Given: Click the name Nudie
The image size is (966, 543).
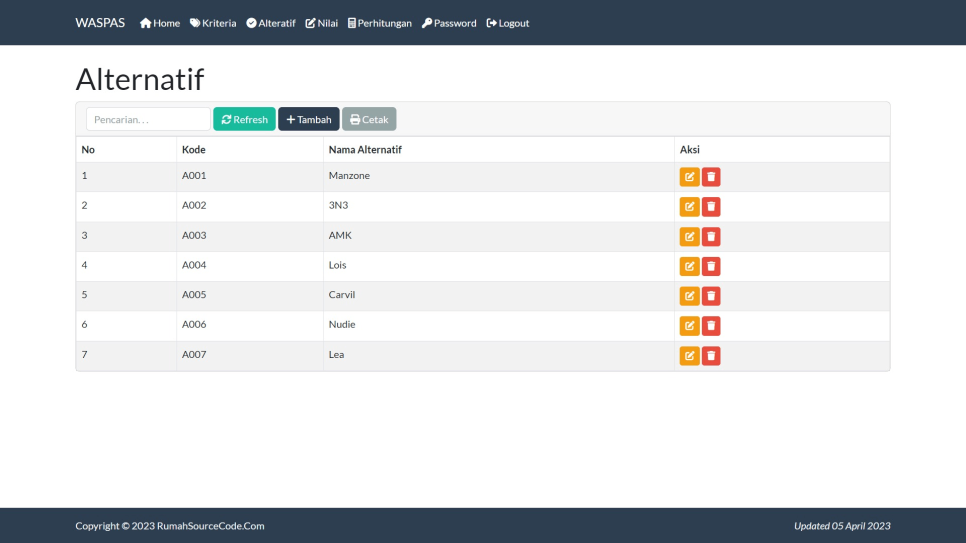Looking at the screenshot, I should click(x=342, y=324).
